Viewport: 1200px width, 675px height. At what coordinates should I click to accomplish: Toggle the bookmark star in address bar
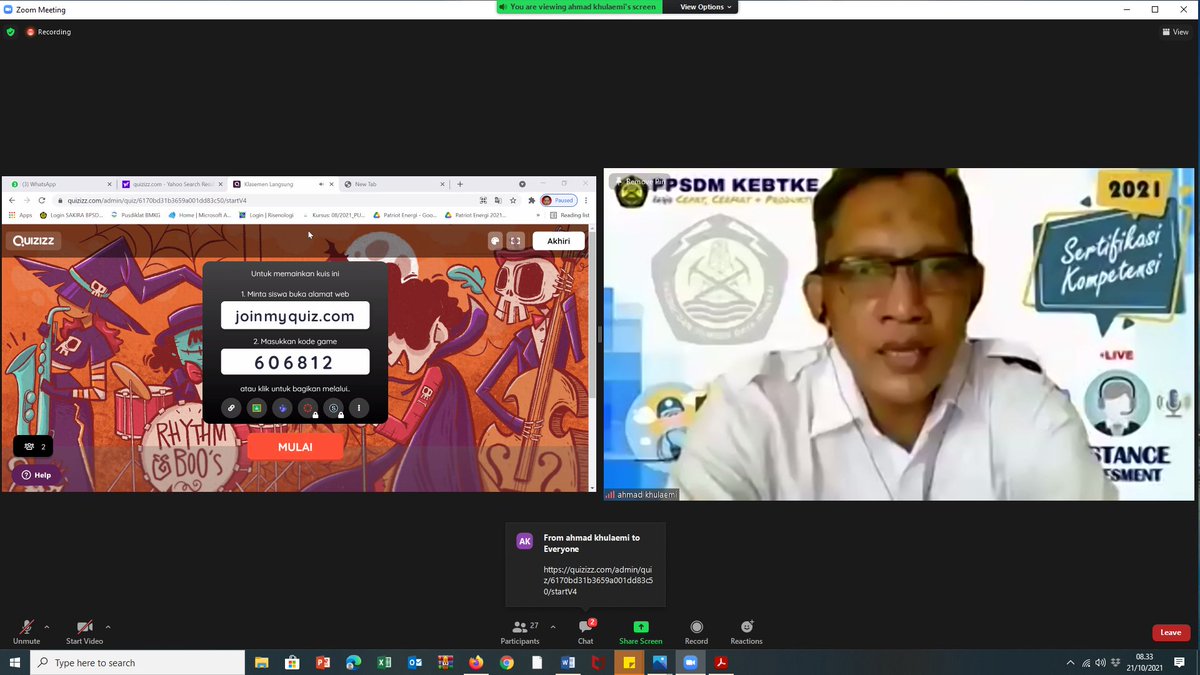515,200
